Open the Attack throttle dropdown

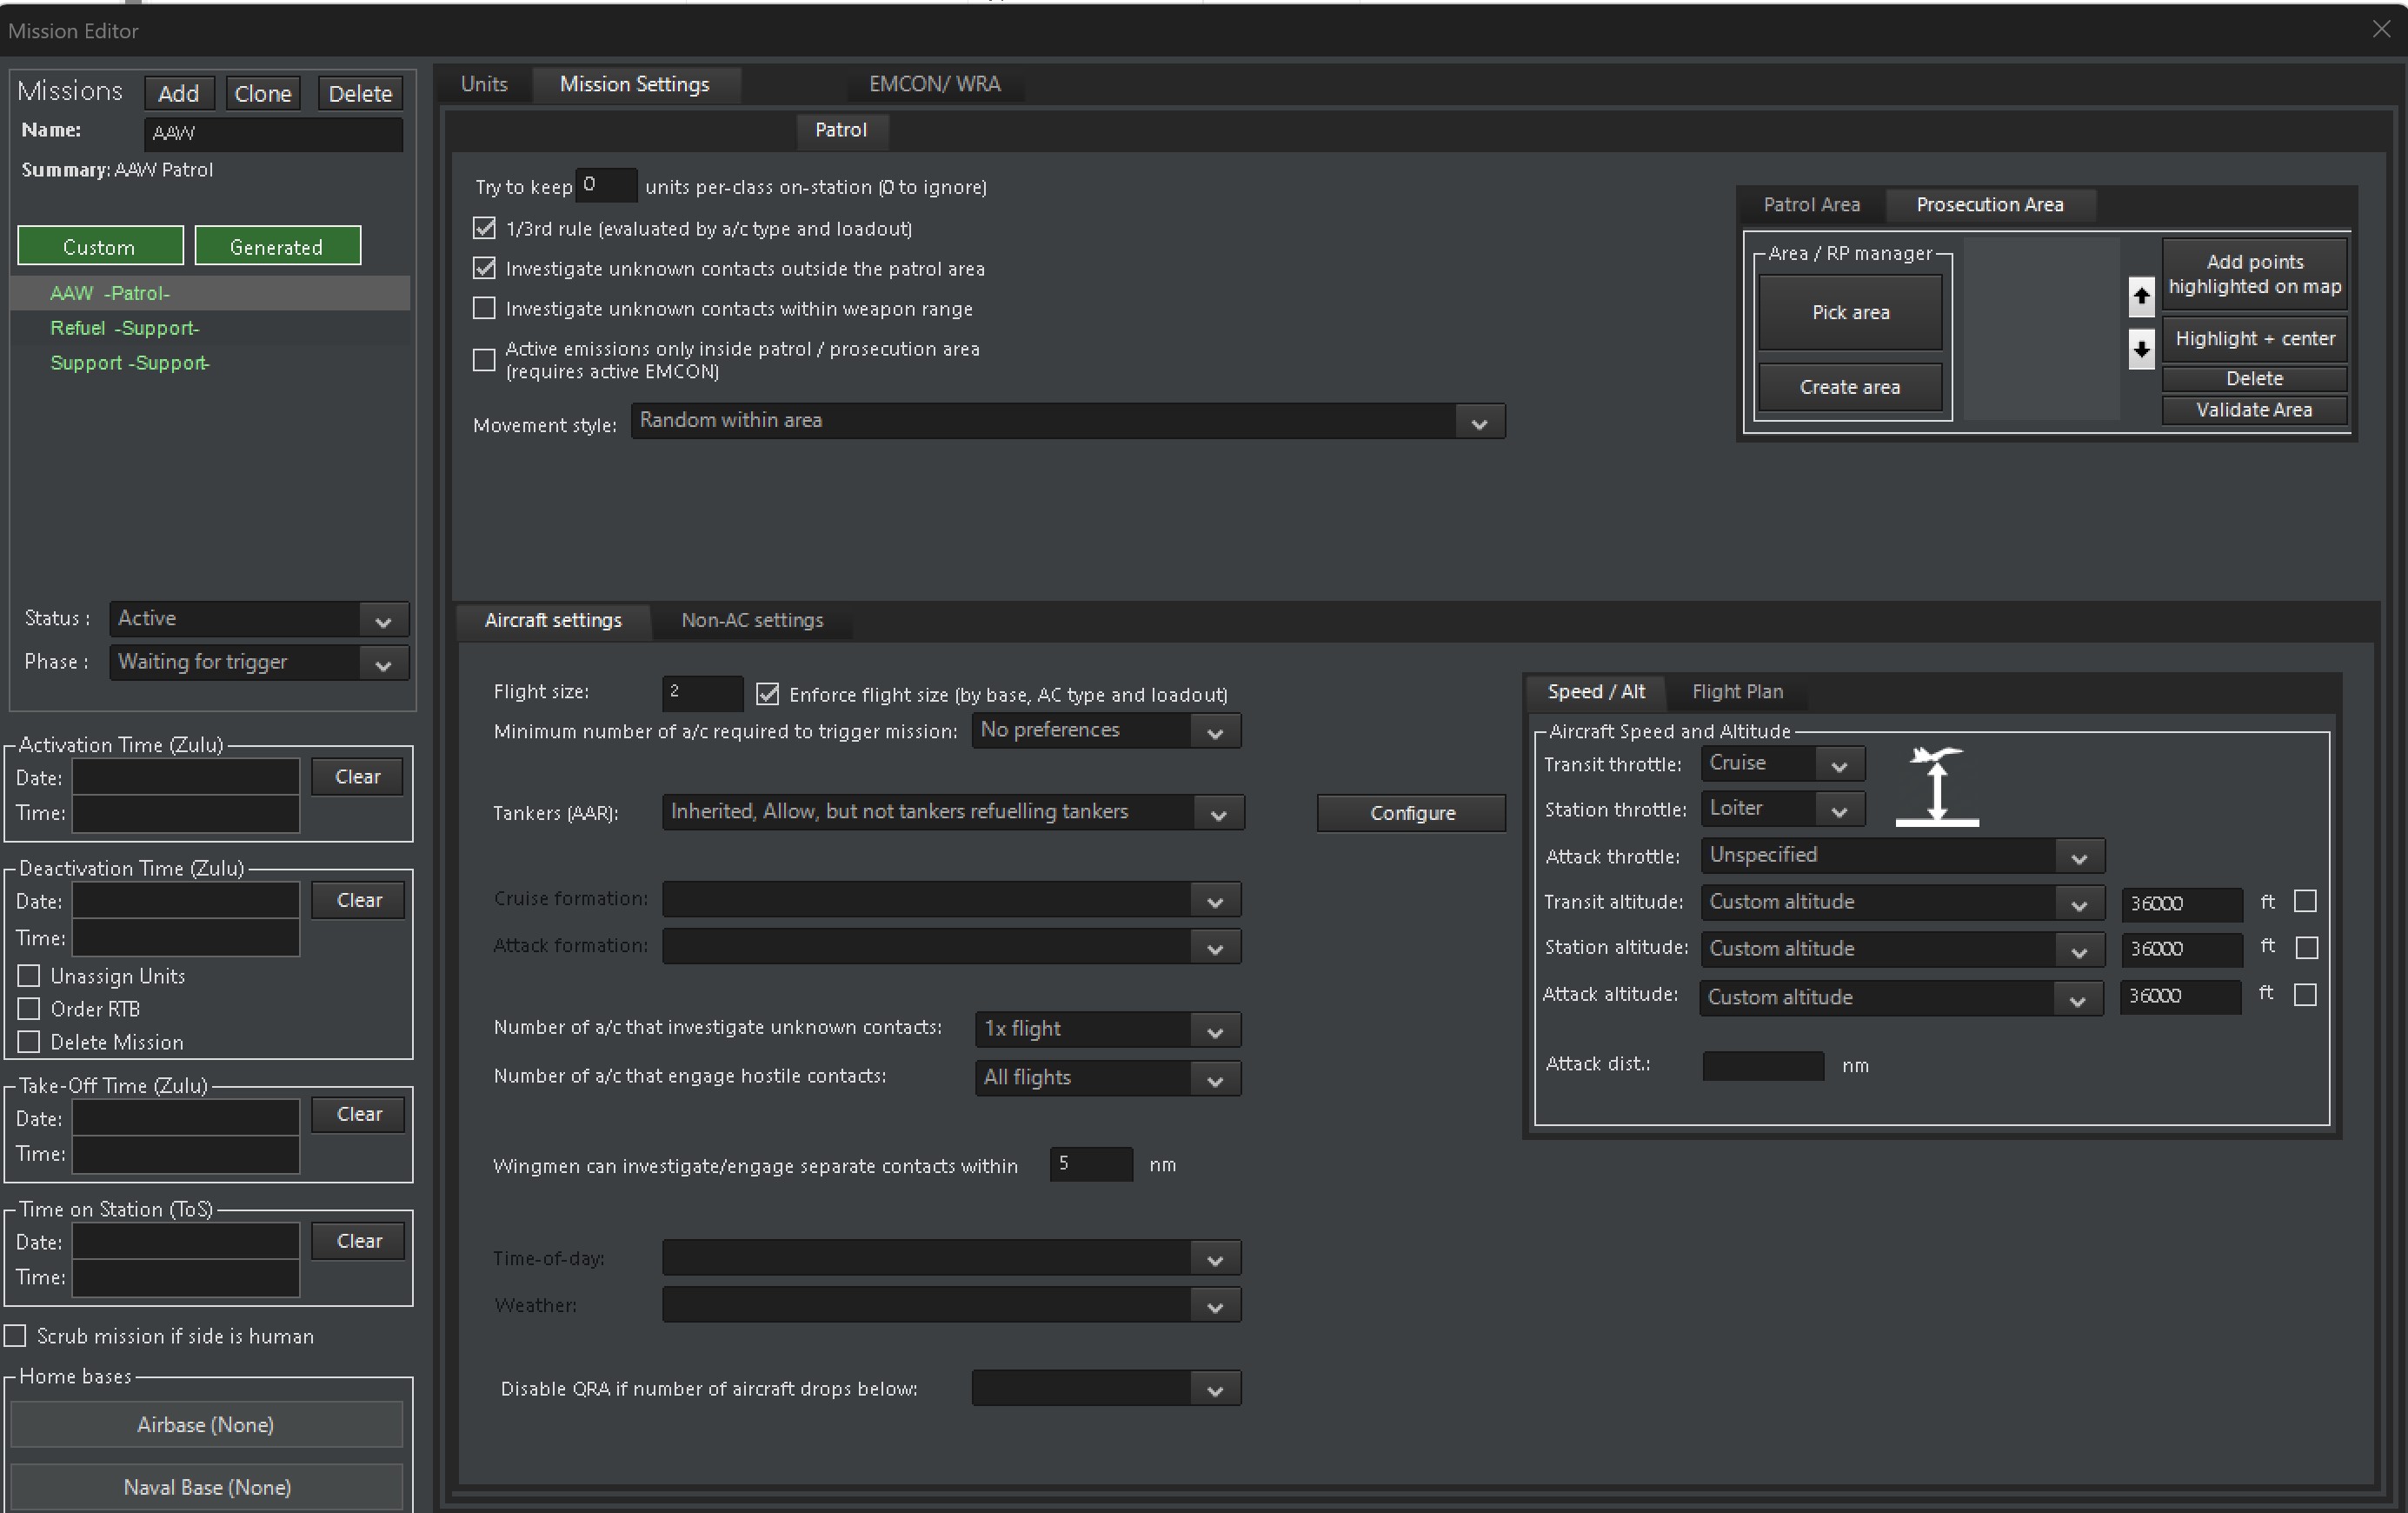point(1902,856)
